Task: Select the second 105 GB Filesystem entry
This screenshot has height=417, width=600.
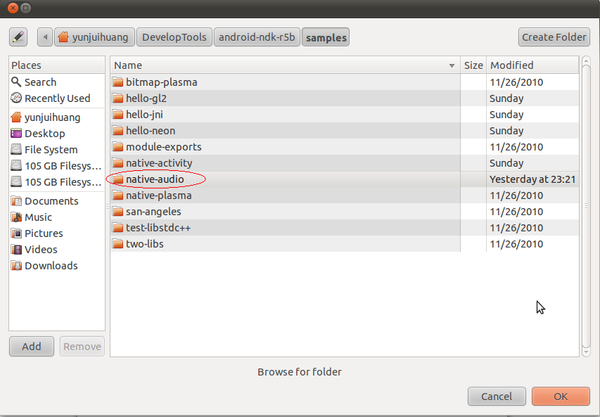Action: 57,182
